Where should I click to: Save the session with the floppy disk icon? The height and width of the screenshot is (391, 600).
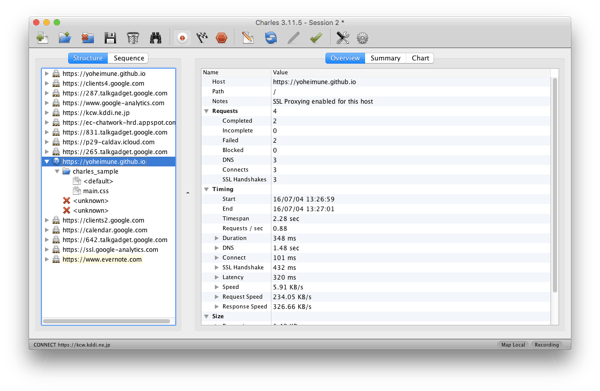coord(110,38)
